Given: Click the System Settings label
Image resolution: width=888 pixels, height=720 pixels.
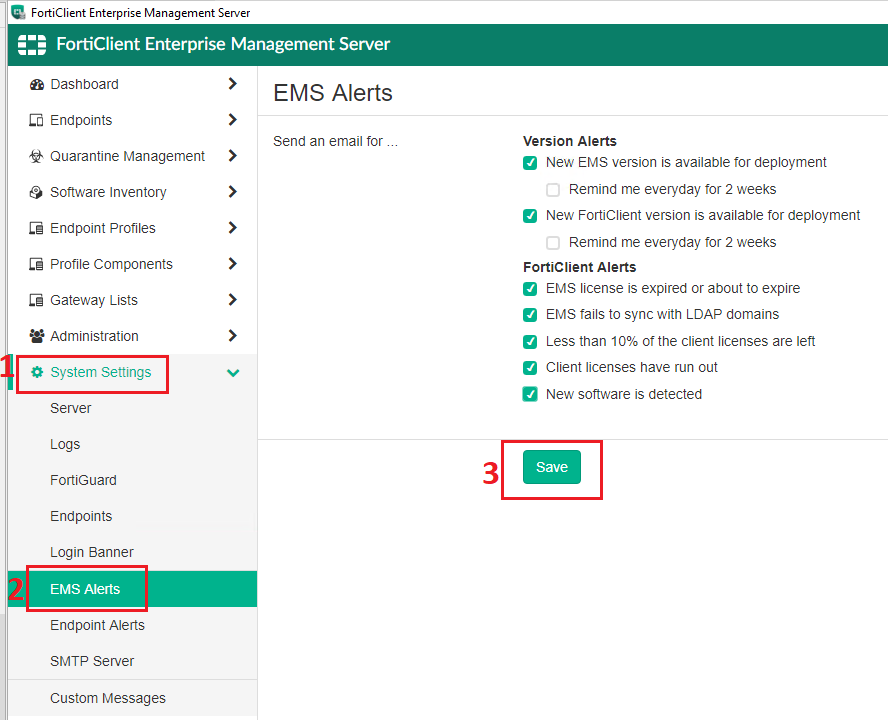Looking at the screenshot, I should click(x=101, y=372).
